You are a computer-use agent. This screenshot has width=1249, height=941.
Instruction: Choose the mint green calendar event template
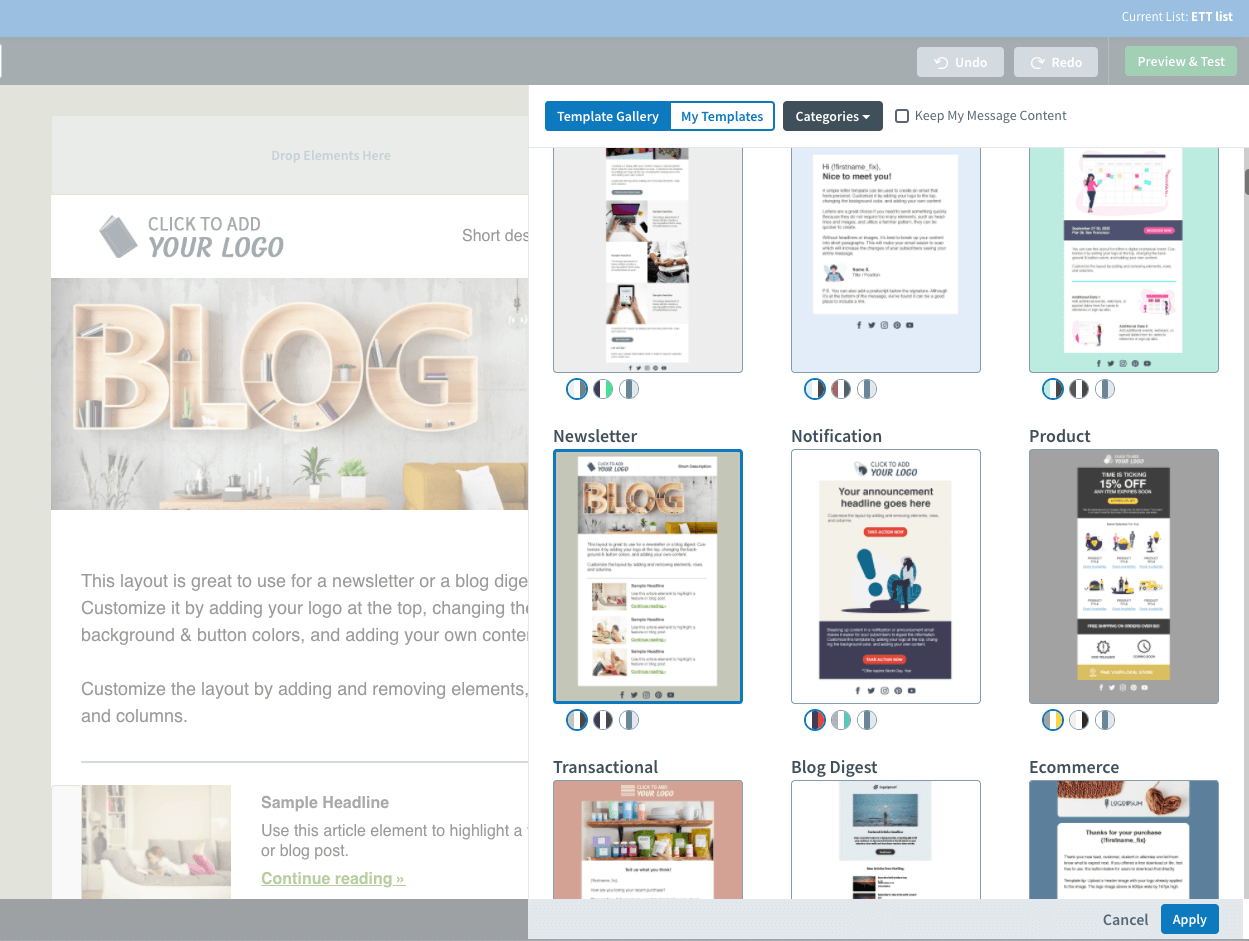point(1124,260)
